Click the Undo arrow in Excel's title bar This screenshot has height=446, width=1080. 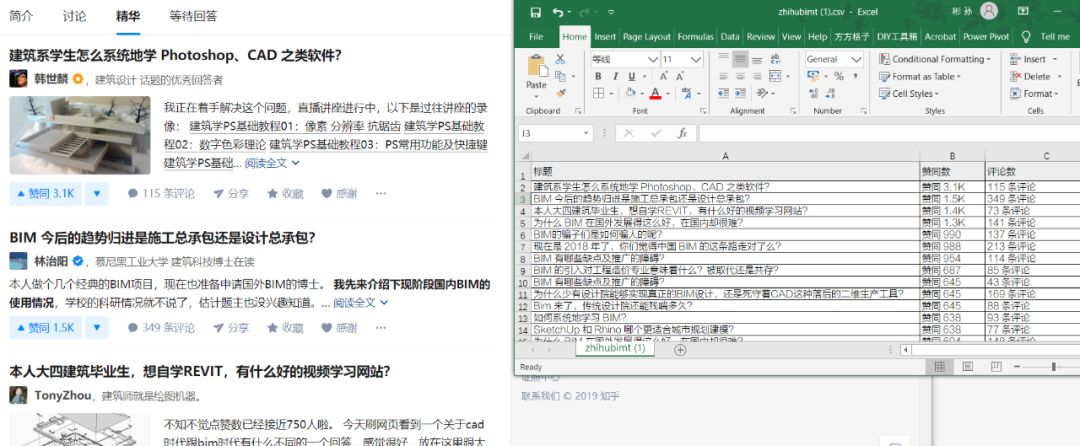[x=557, y=12]
